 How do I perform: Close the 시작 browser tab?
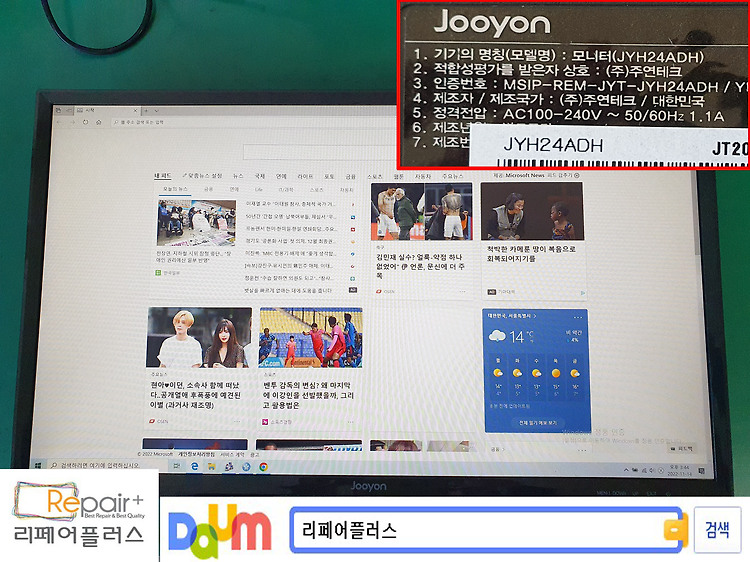point(135,110)
